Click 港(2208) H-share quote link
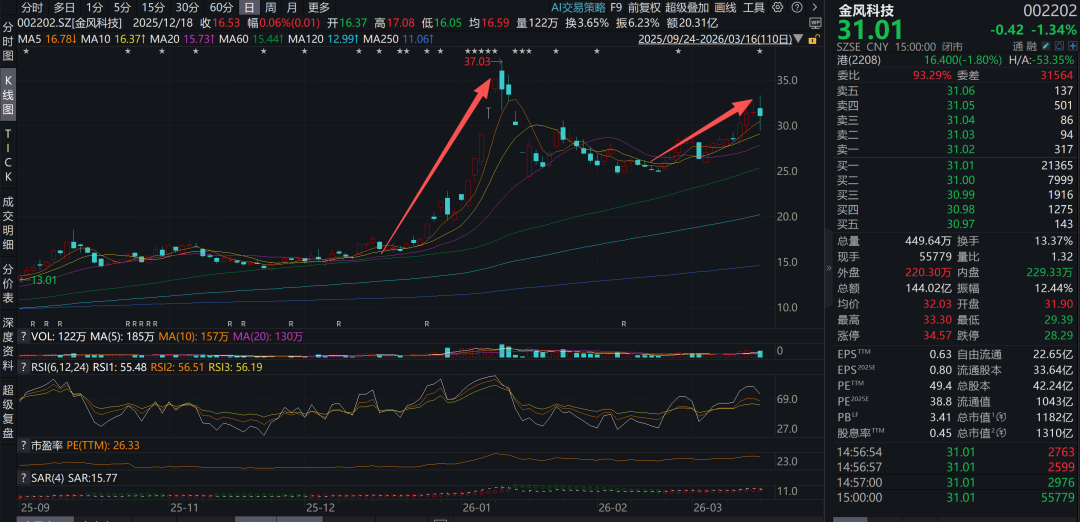The width and height of the screenshot is (1080, 522). (860, 60)
